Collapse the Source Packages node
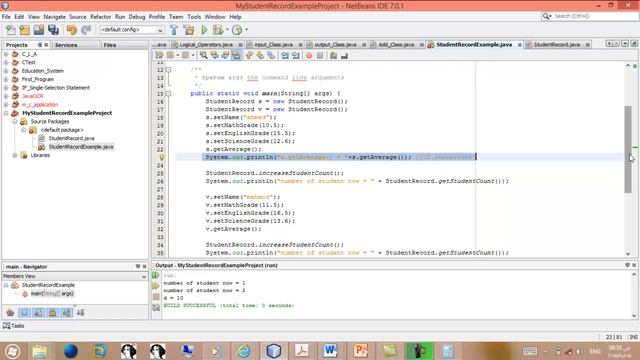 (15, 122)
